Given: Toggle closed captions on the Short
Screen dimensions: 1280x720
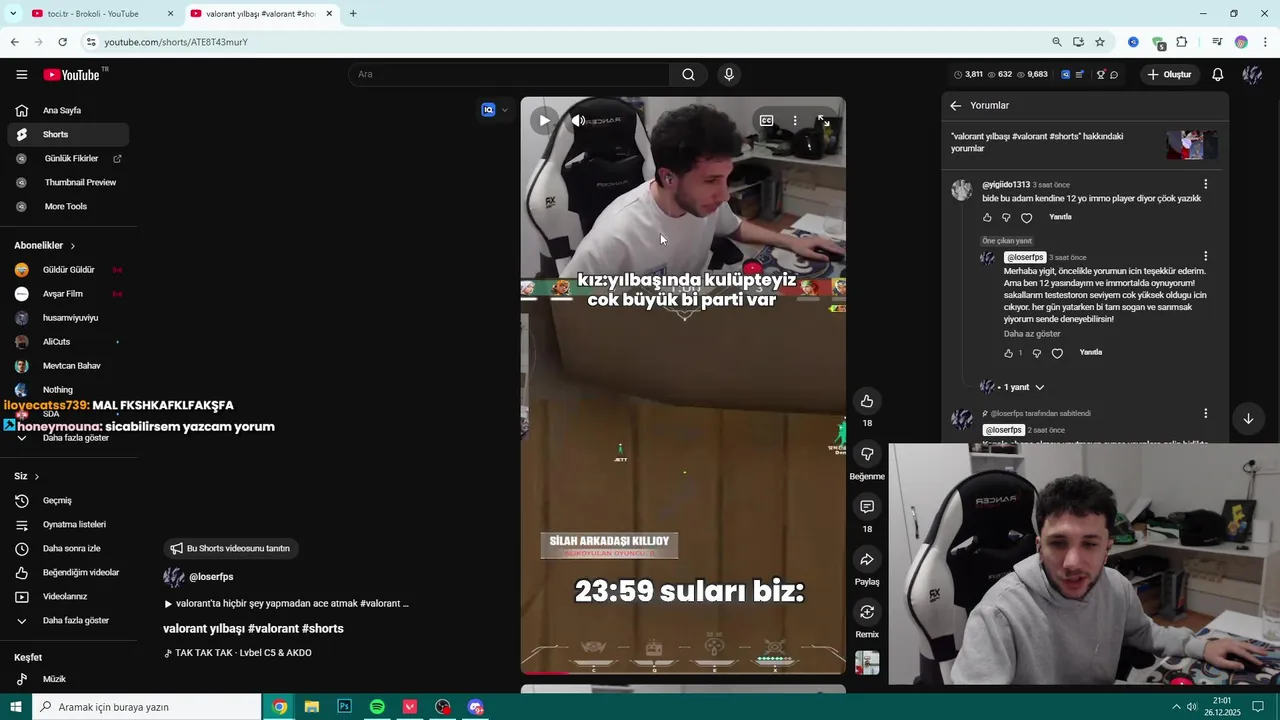Looking at the screenshot, I should 766,120.
